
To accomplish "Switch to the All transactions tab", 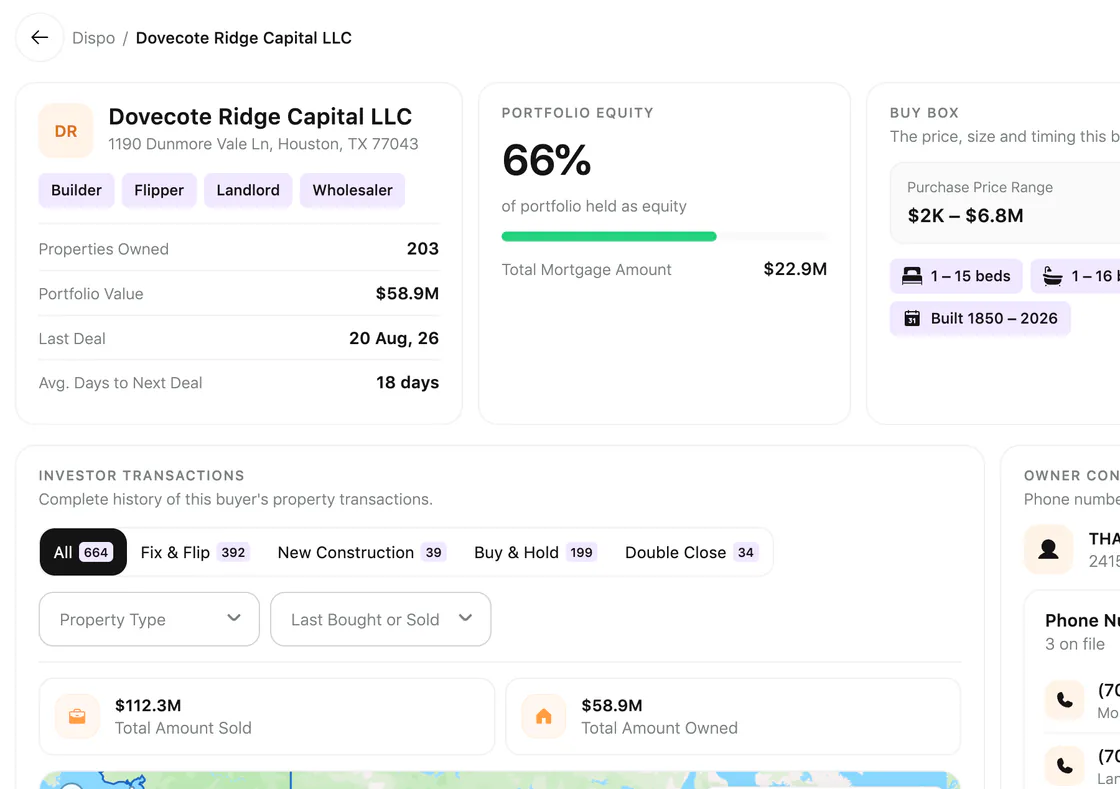I will click(83, 552).
